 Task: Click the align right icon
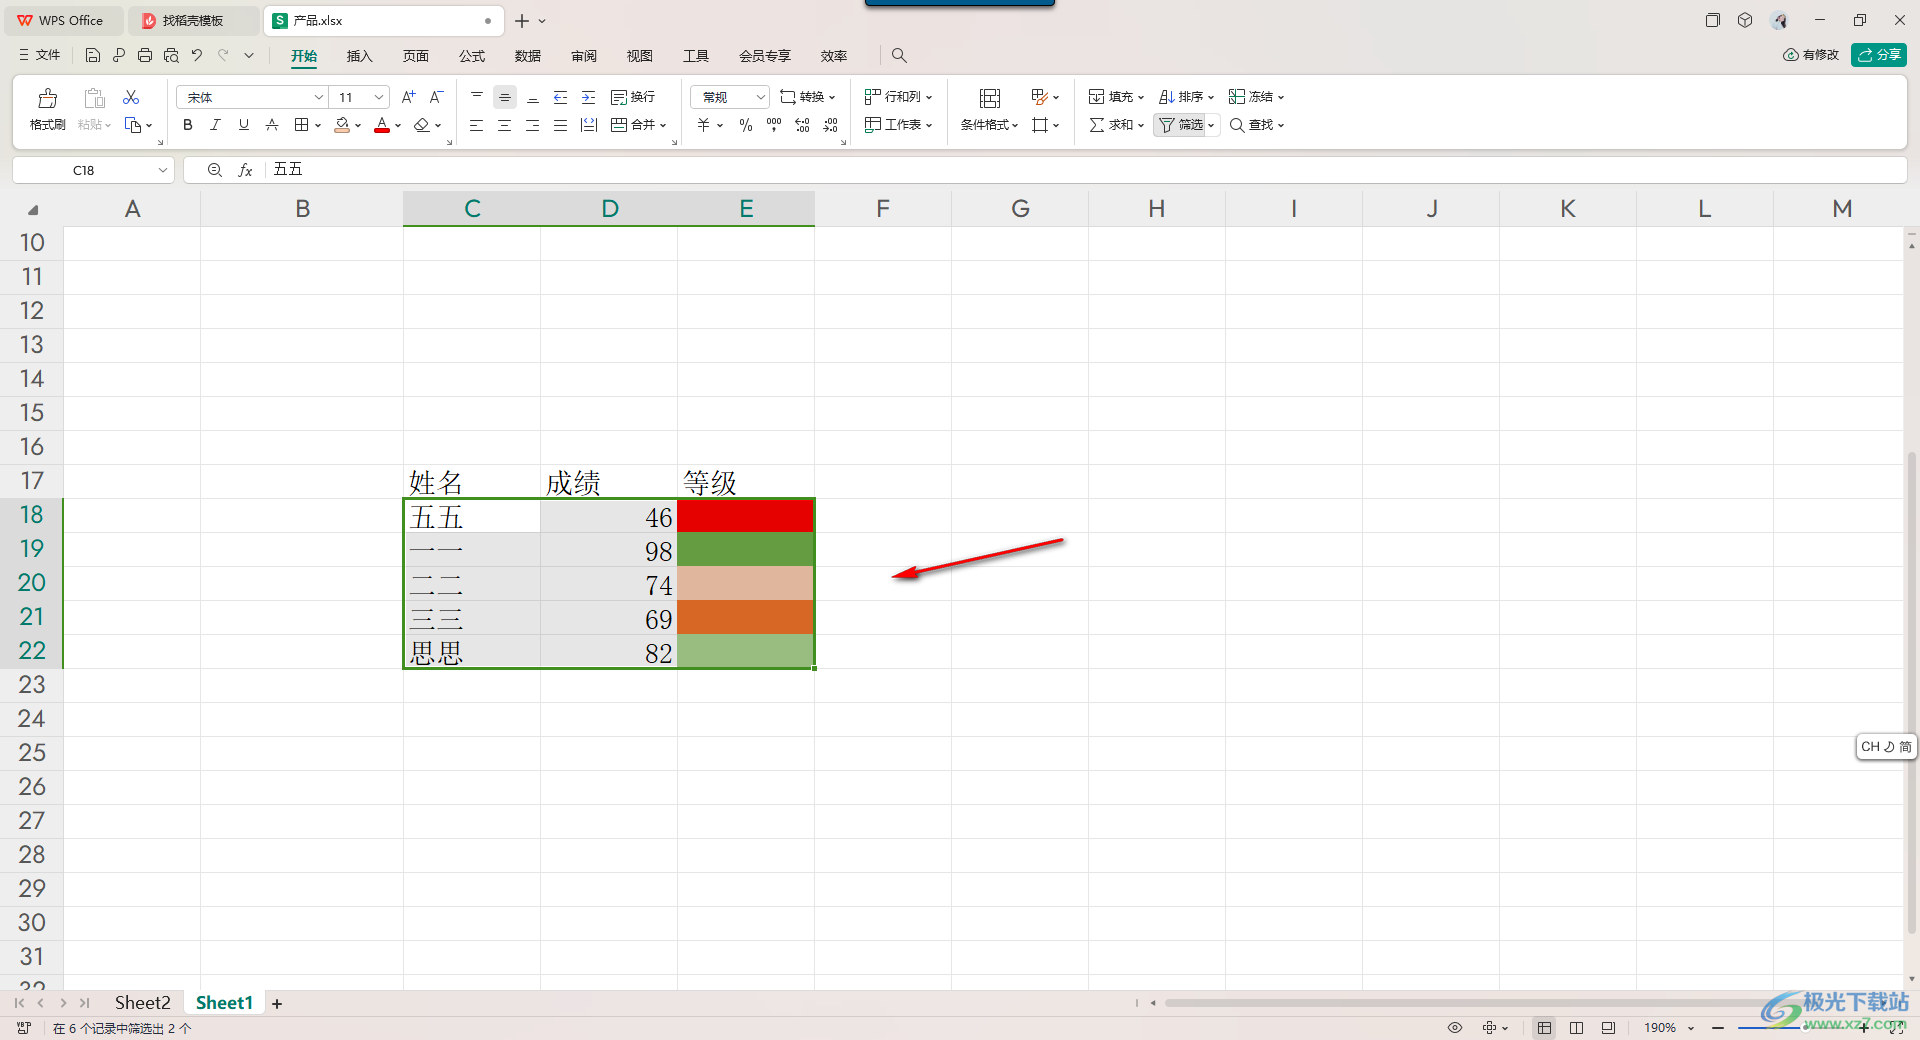point(533,125)
